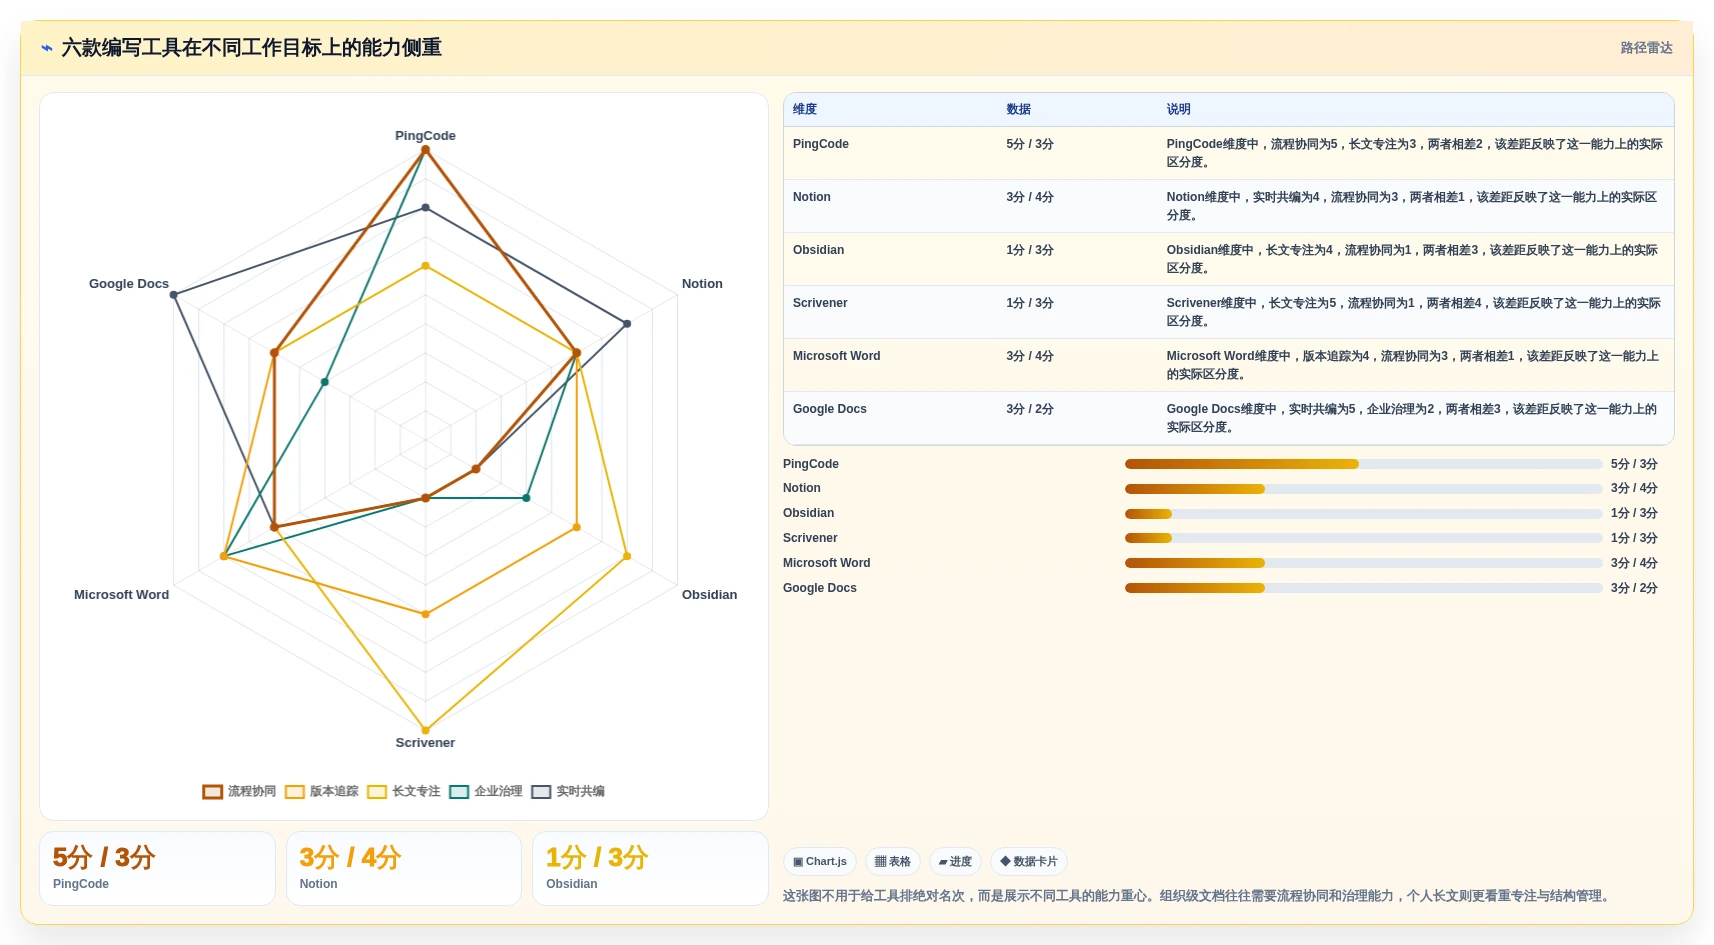
Task: Click the Scrivener table row name
Action: 820,303
